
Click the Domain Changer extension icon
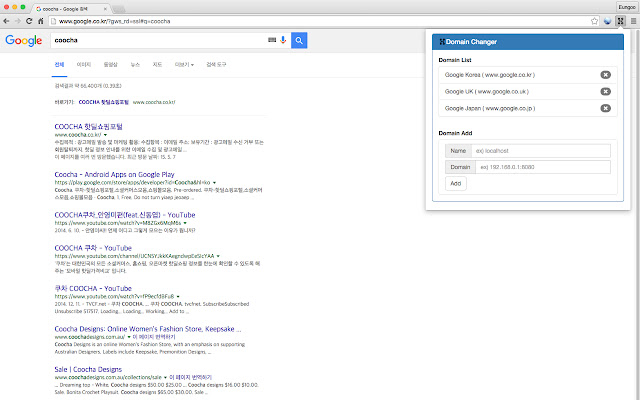click(x=620, y=21)
